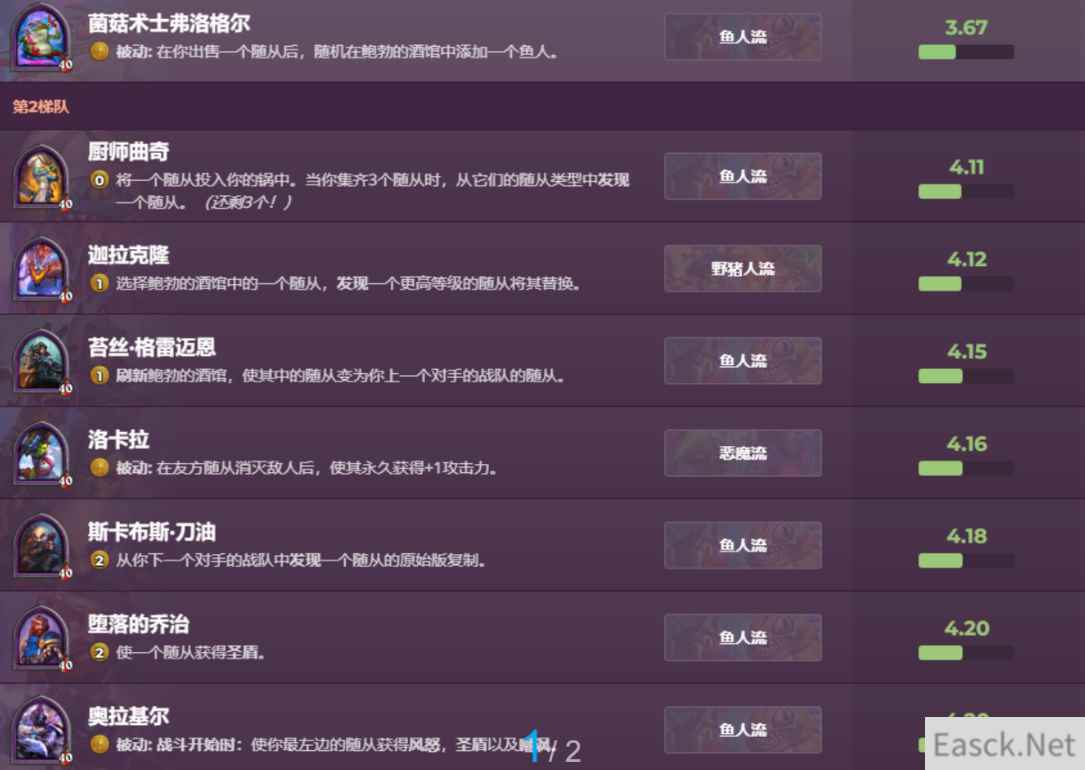Click the 鱼人流 button for 厨师曲奇
The image size is (1085, 770).
[x=742, y=176]
